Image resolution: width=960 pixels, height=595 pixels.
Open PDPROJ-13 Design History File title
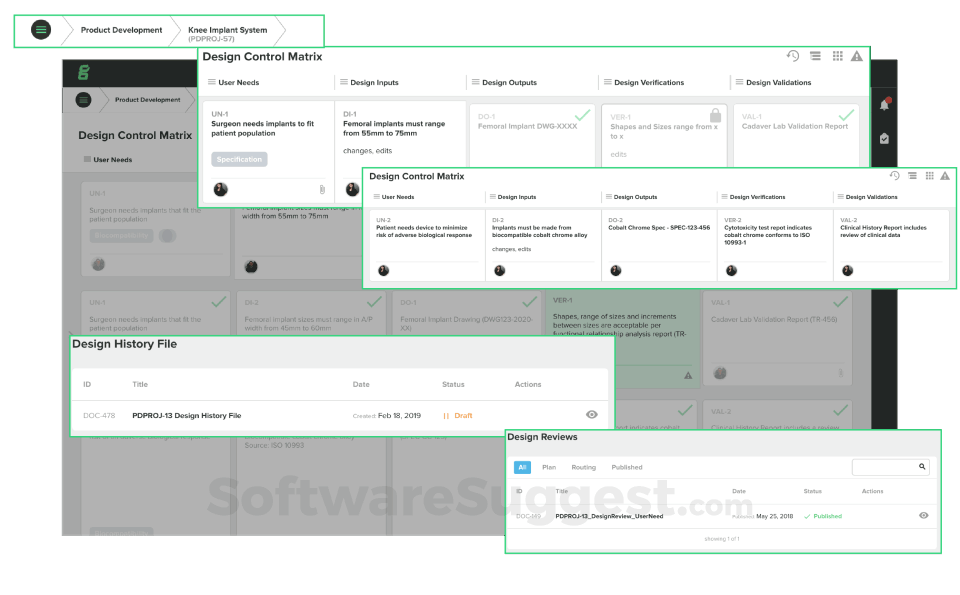click(187, 415)
